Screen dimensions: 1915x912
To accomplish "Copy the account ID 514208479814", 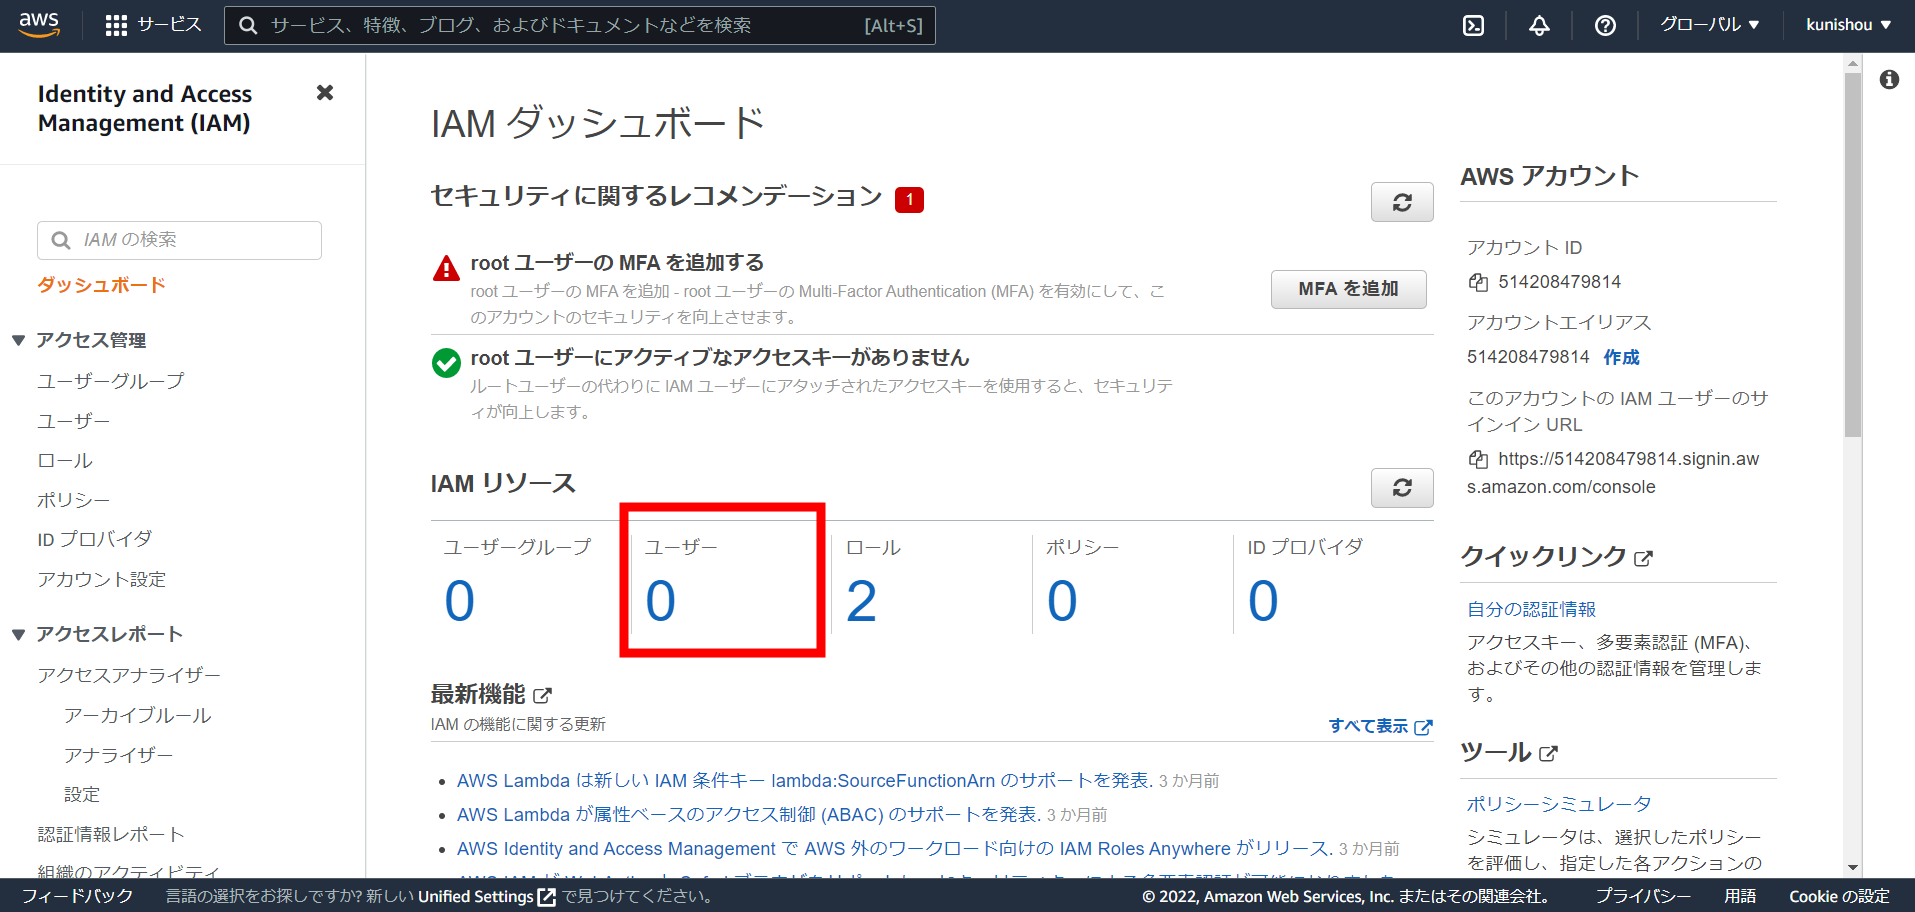I will pos(1478,282).
